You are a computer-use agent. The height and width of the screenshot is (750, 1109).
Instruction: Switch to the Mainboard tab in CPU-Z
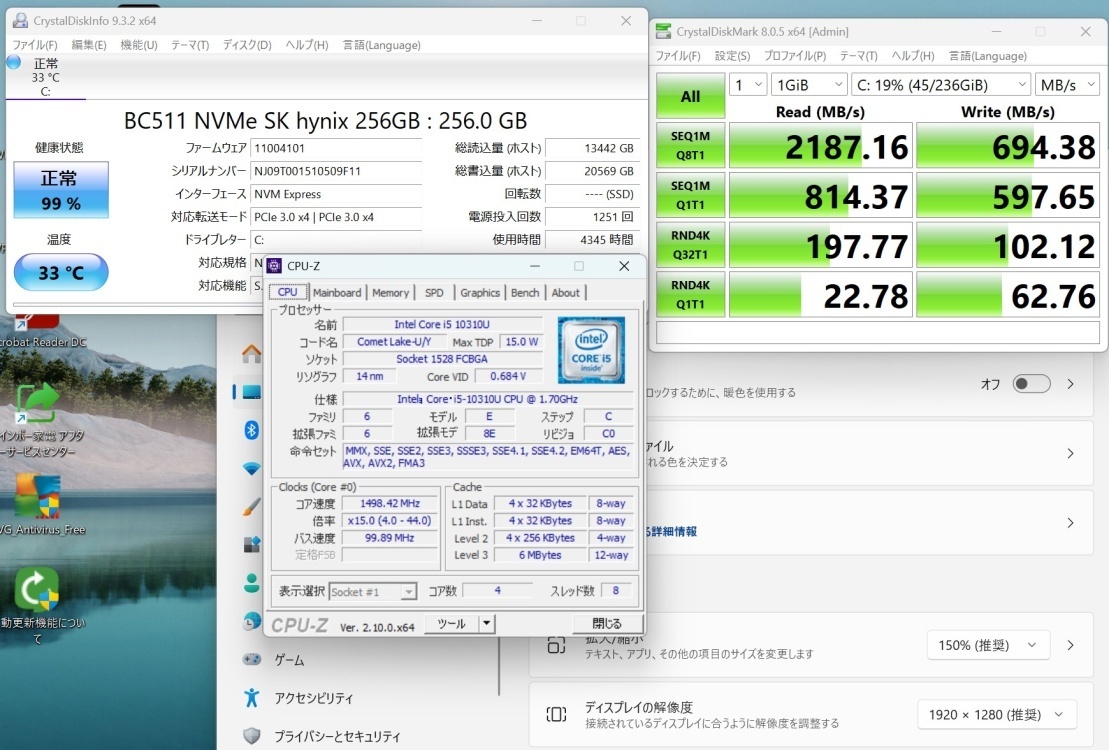pyautogui.click(x=337, y=292)
